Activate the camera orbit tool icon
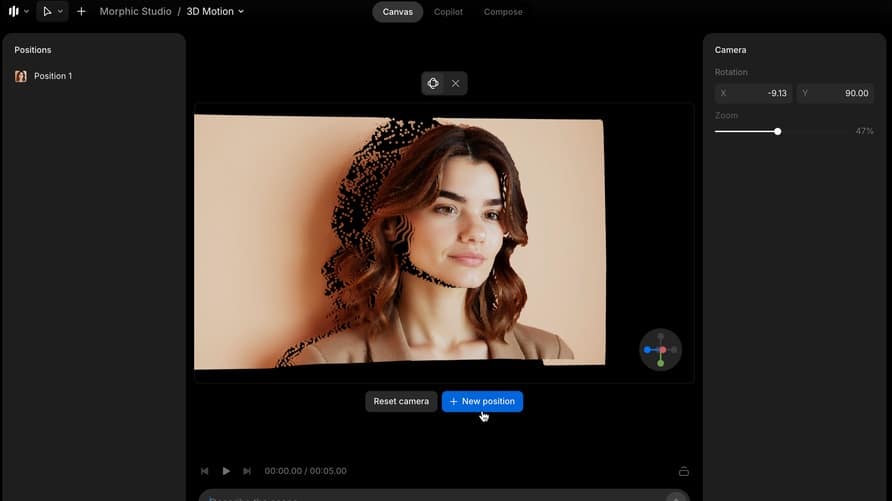Viewport: 892px width, 501px height. click(433, 84)
